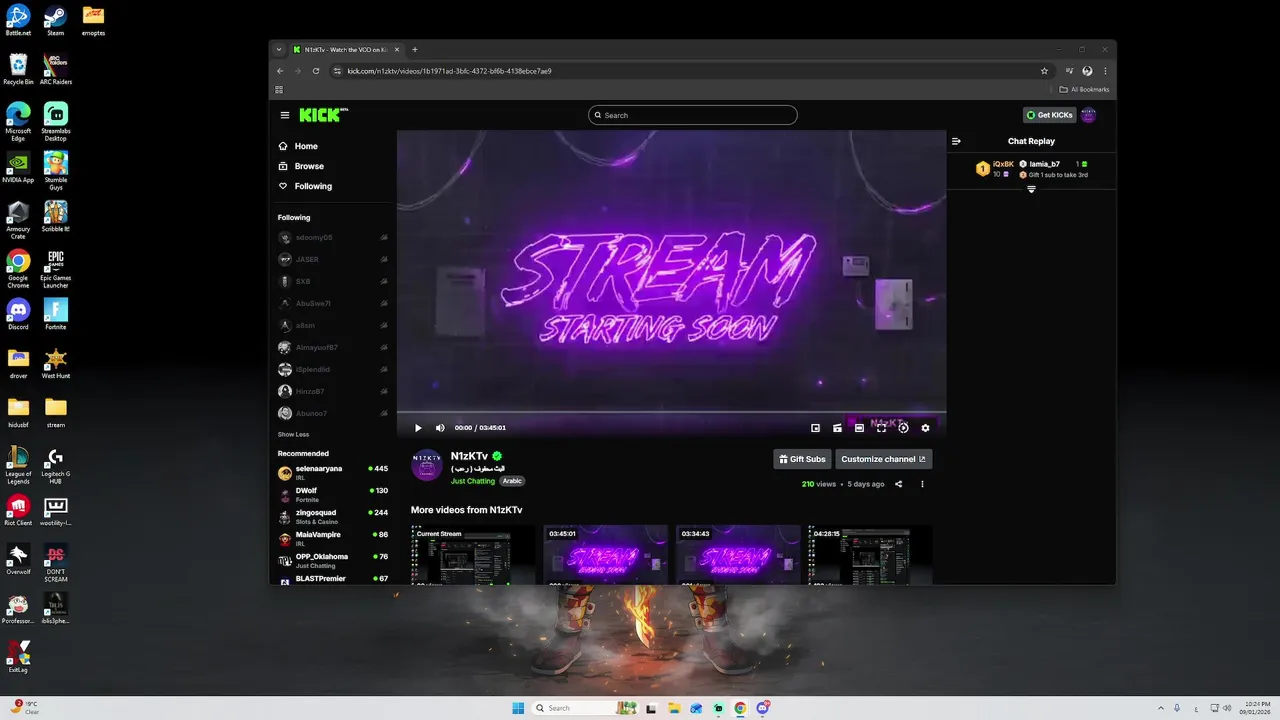Screen dimensions: 1280x720
Task: Collapse the Chat Replay panel
Action: click(956, 141)
